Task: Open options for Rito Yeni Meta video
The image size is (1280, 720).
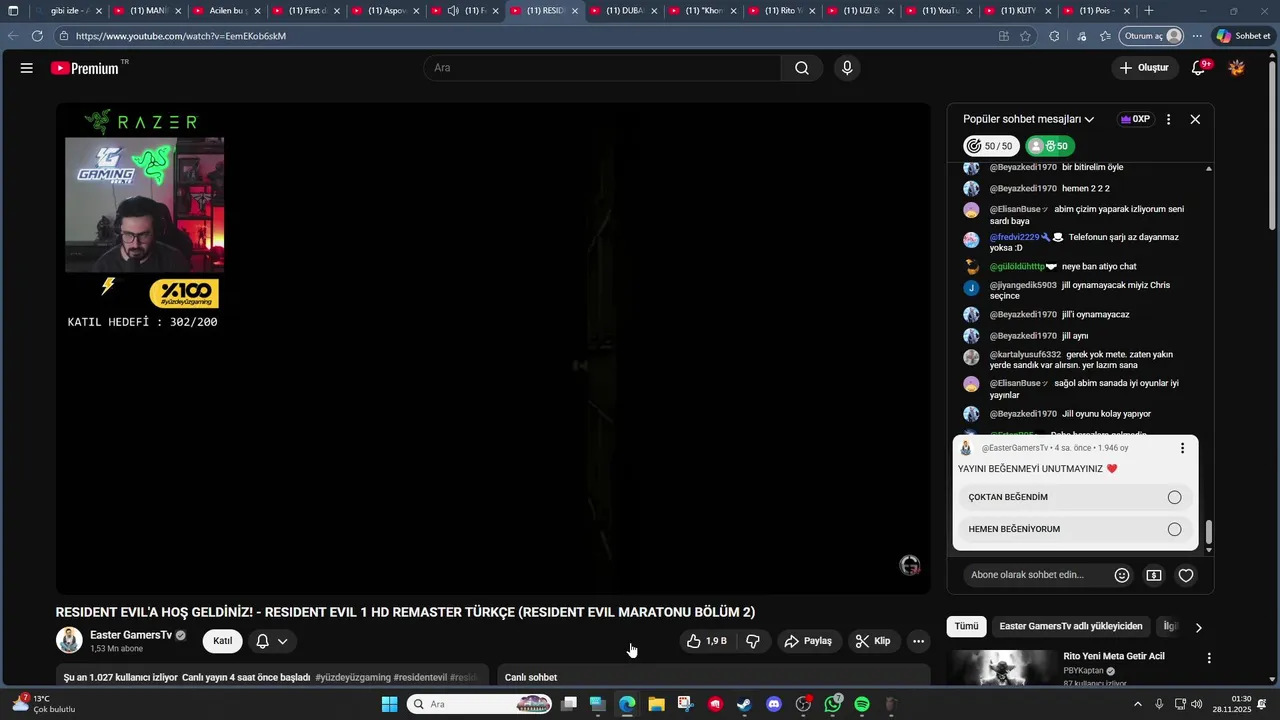Action: (1209, 658)
